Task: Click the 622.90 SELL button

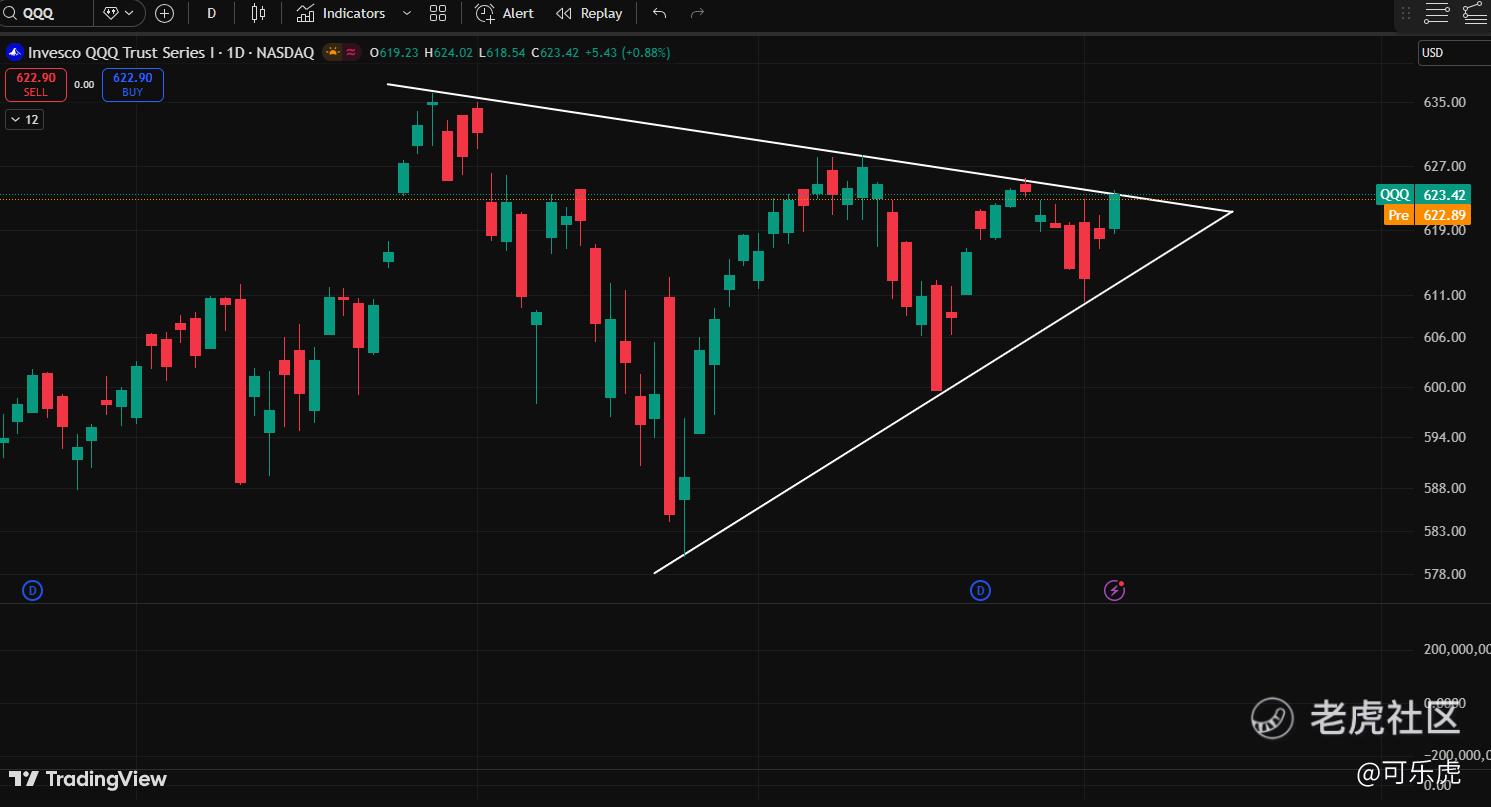Action: click(36, 84)
